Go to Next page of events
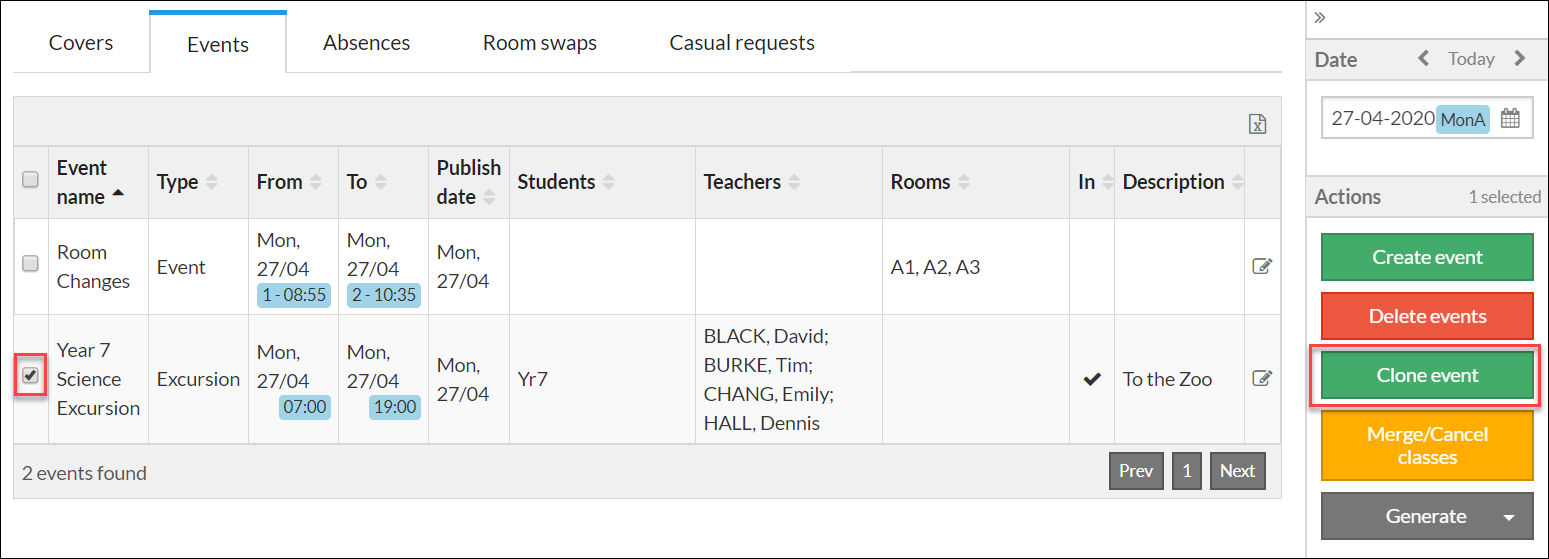Image resolution: width=1549 pixels, height=559 pixels. [x=1237, y=471]
